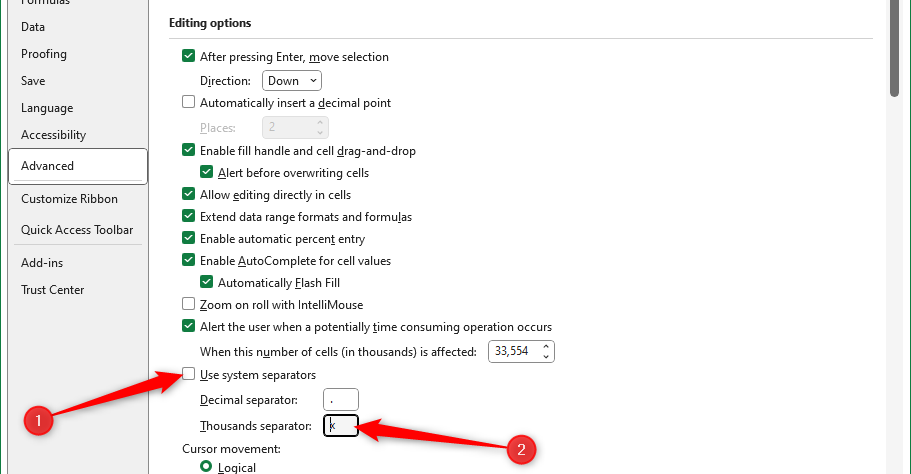Click the Decimal separator input field
This screenshot has height=474, width=911.
pyautogui.click(x=341, y=401)
